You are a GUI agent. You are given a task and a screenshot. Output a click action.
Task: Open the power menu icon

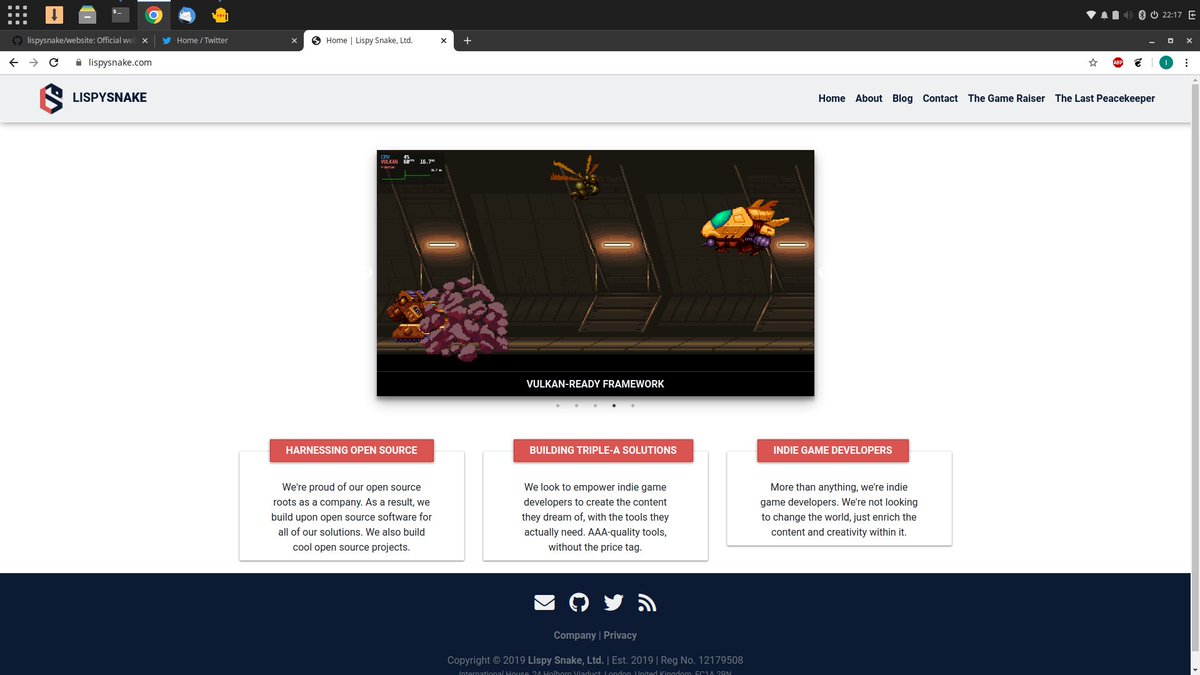coord(1154,15)
